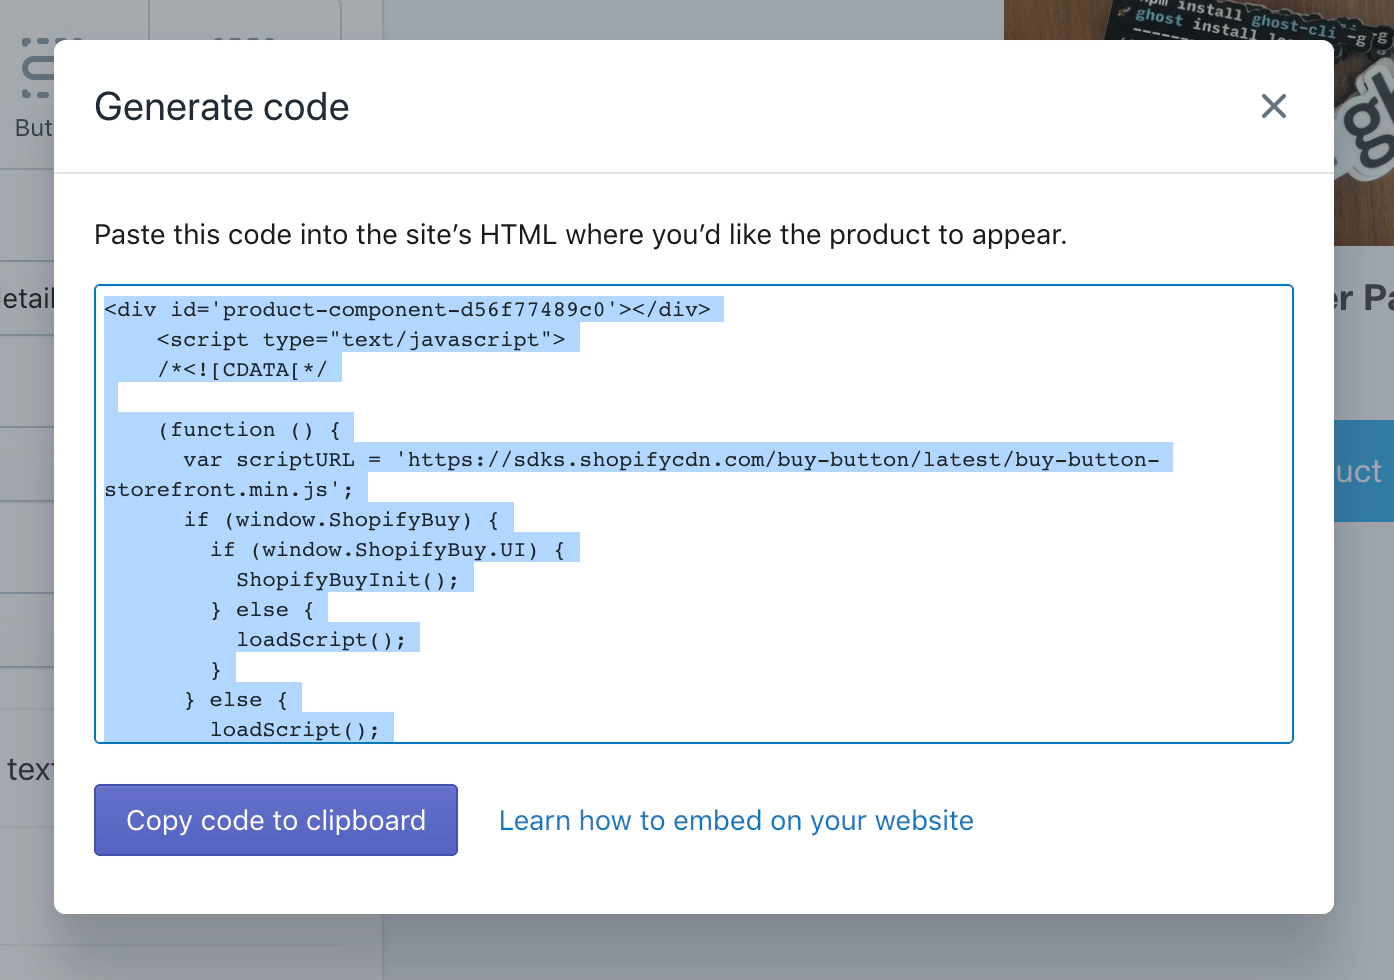This screenshot has width=1394, height=980.
Task: Click the partially hidden 'tex' label on left
Action: tap(27, 769)
